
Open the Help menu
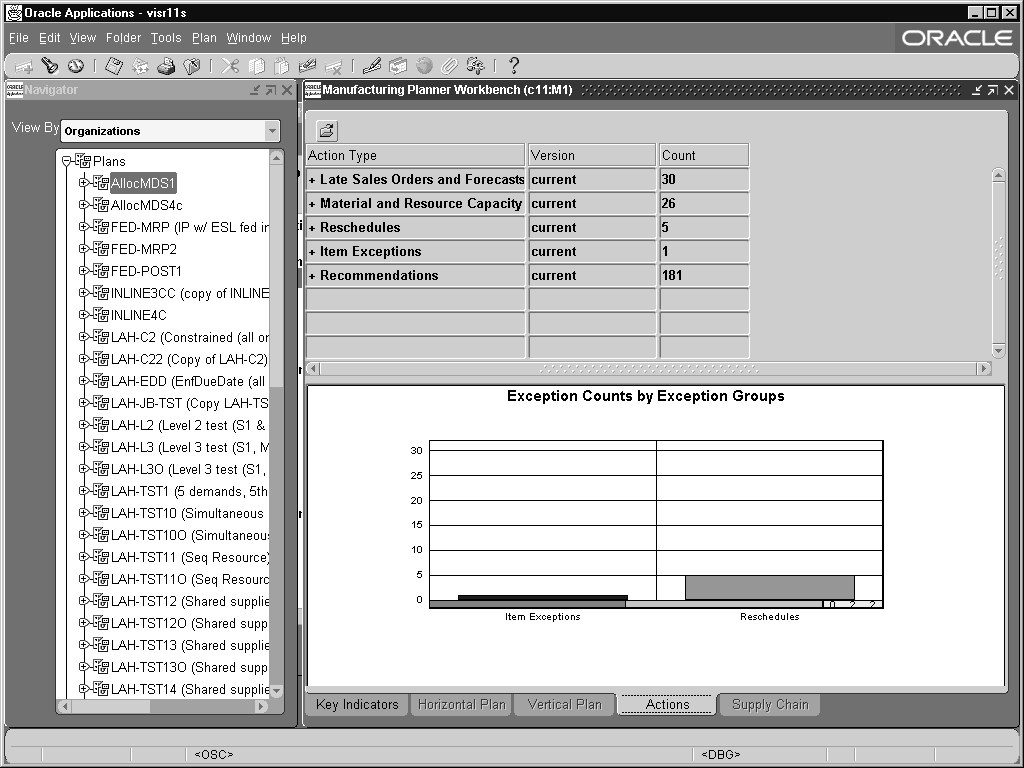[294, 38]
